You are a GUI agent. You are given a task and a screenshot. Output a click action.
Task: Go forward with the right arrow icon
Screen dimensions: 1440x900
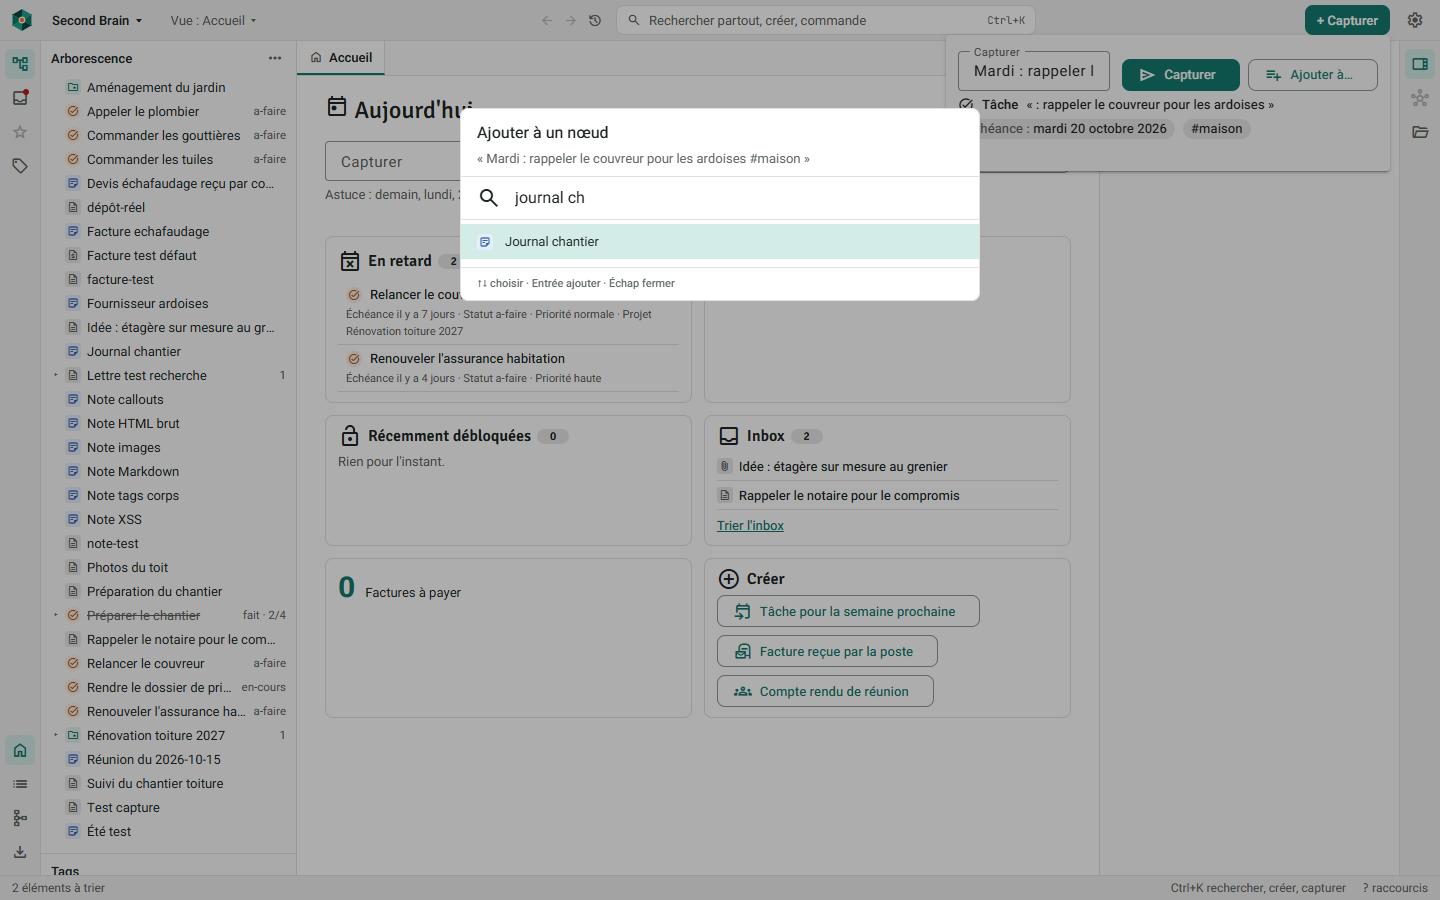point(571,20)
